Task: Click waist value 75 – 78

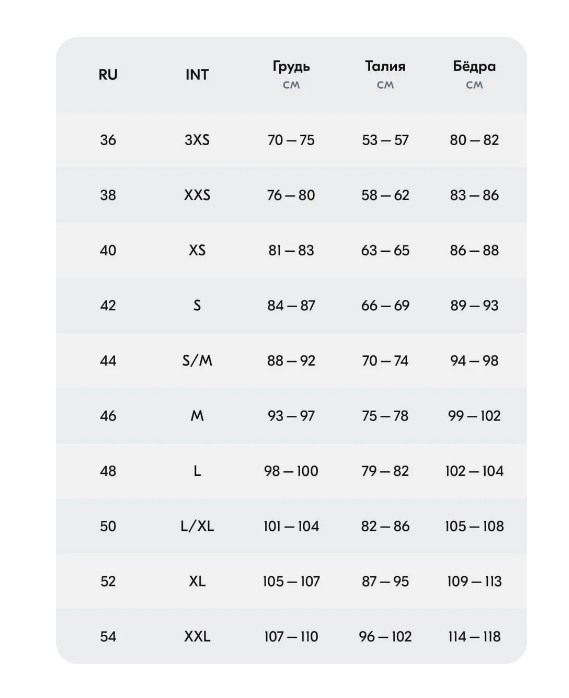Action: pos(385,416)
